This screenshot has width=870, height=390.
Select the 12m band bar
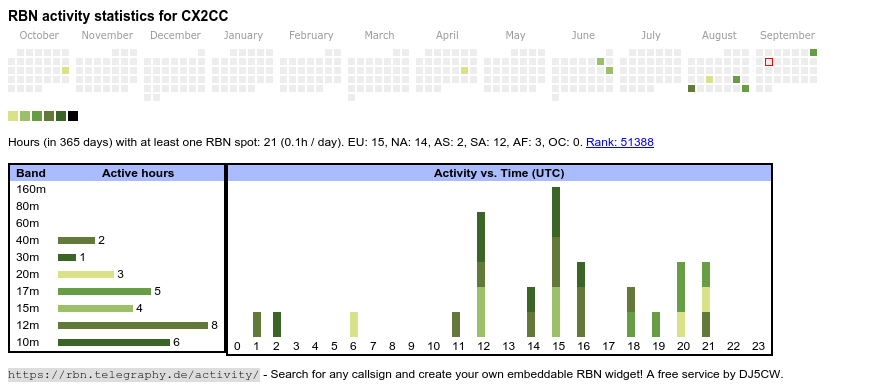coord(133,326)
